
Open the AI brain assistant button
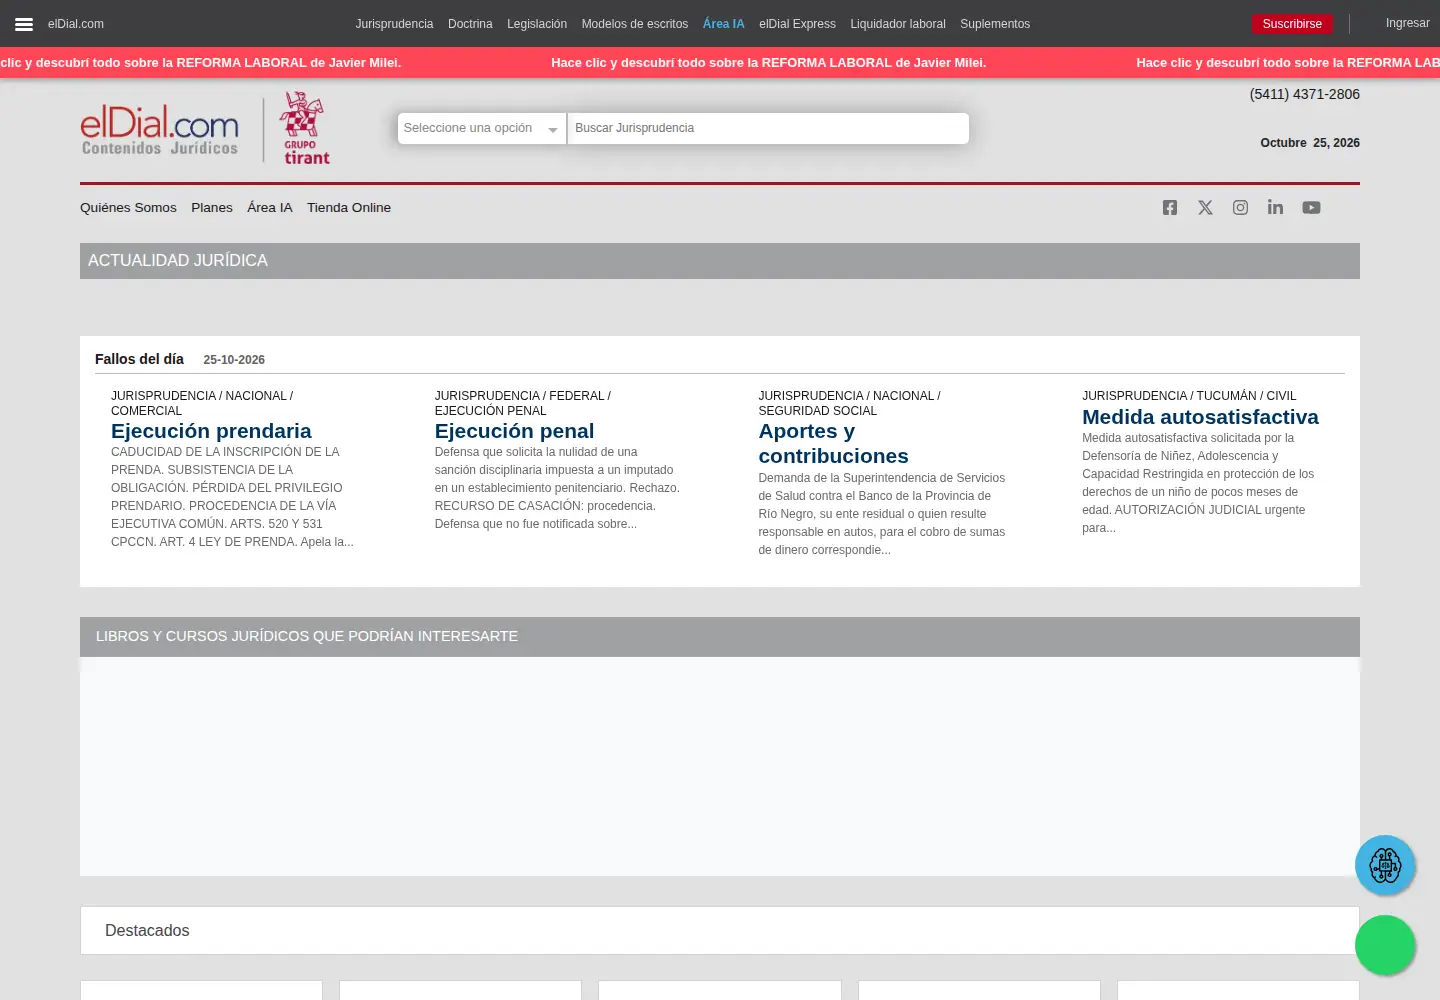click(1385, 865)
